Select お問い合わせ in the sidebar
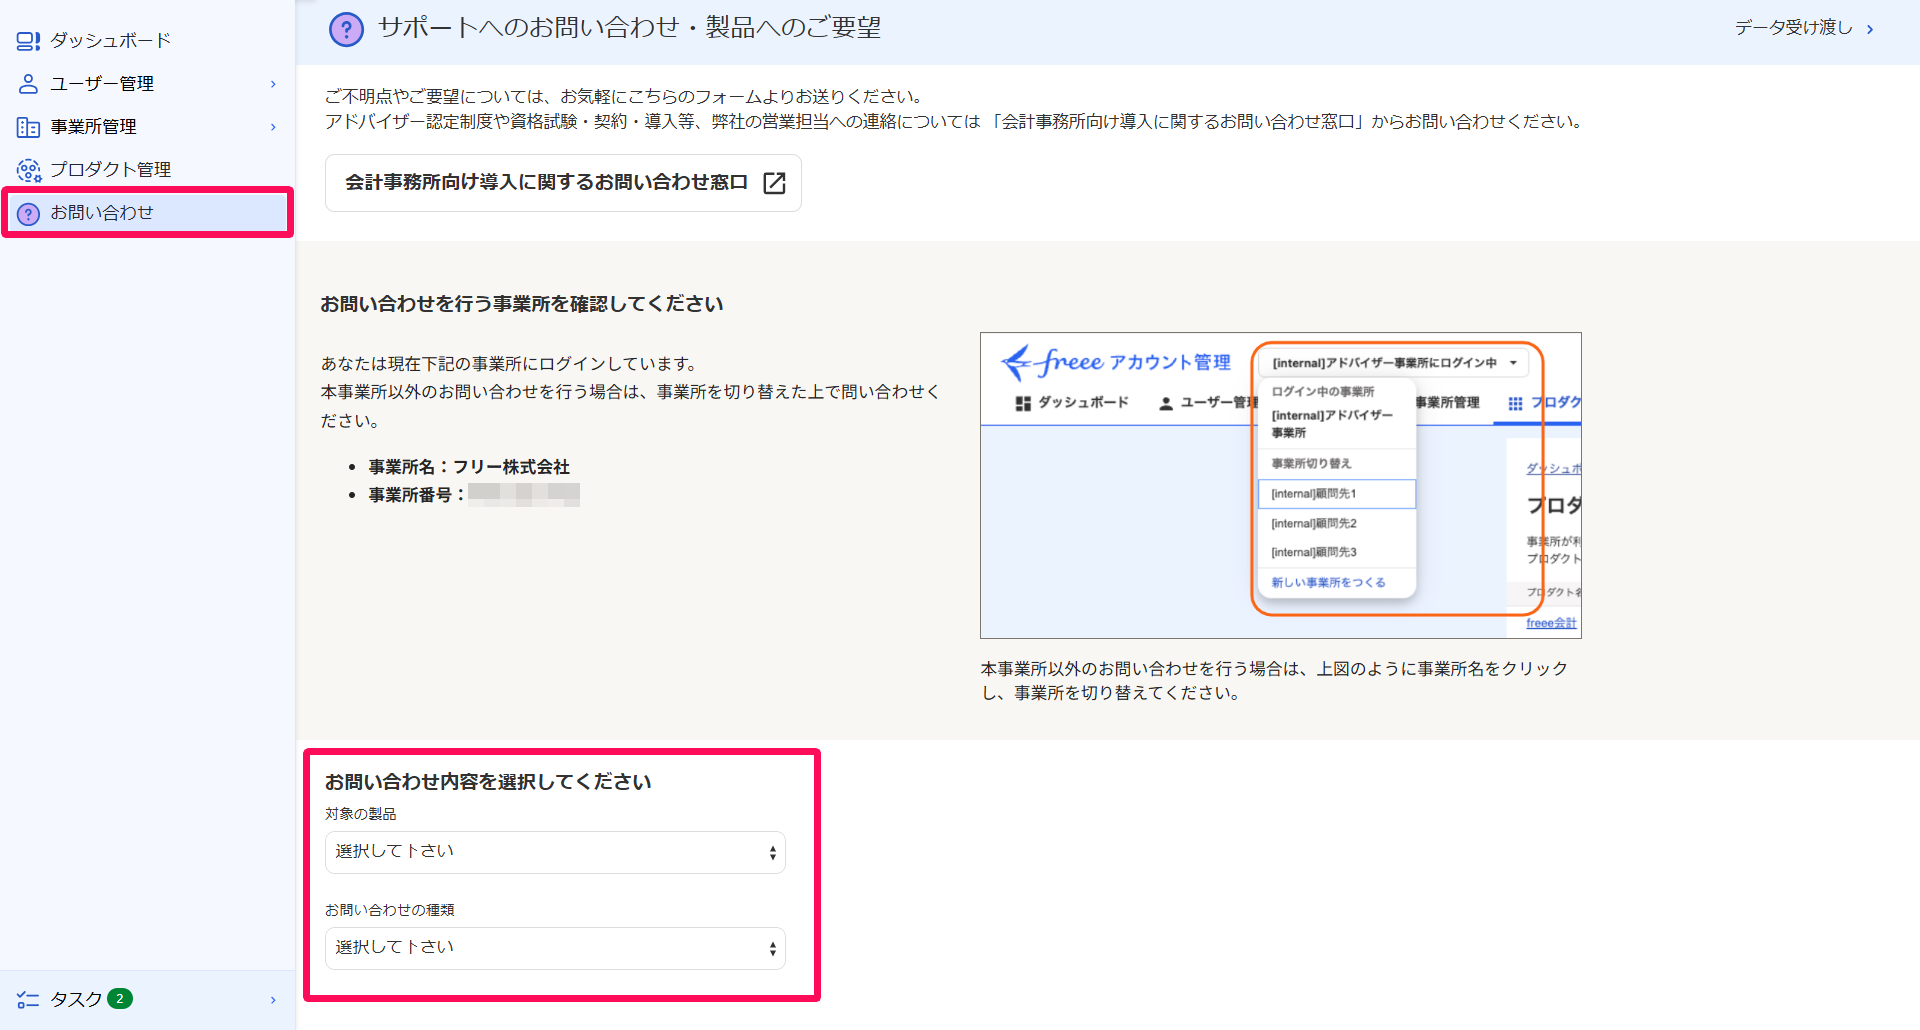This screenshot has height=1030, width=1920. [147, 213]
